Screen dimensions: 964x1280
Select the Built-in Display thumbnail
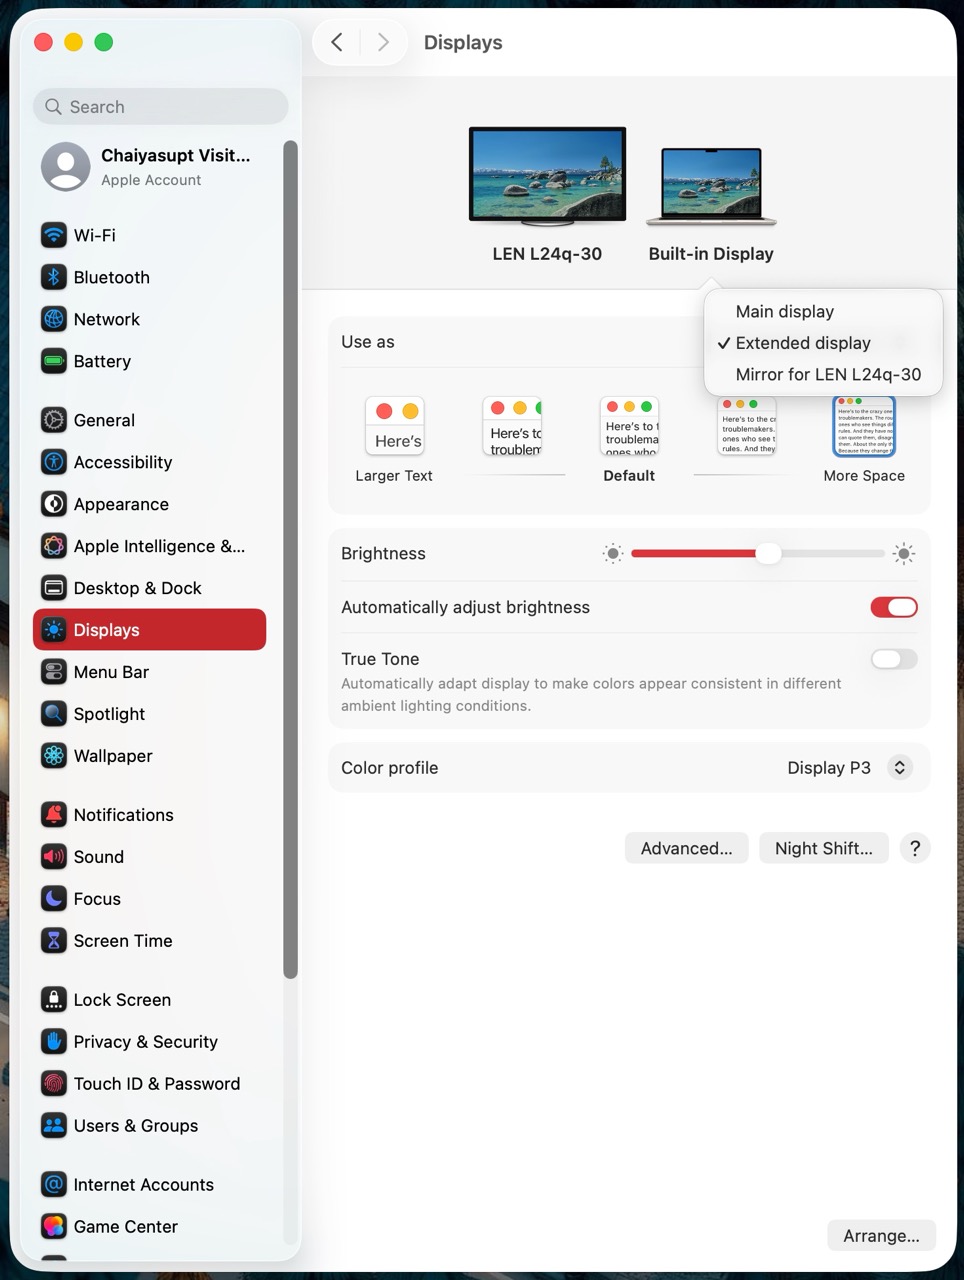click(711, 187)
